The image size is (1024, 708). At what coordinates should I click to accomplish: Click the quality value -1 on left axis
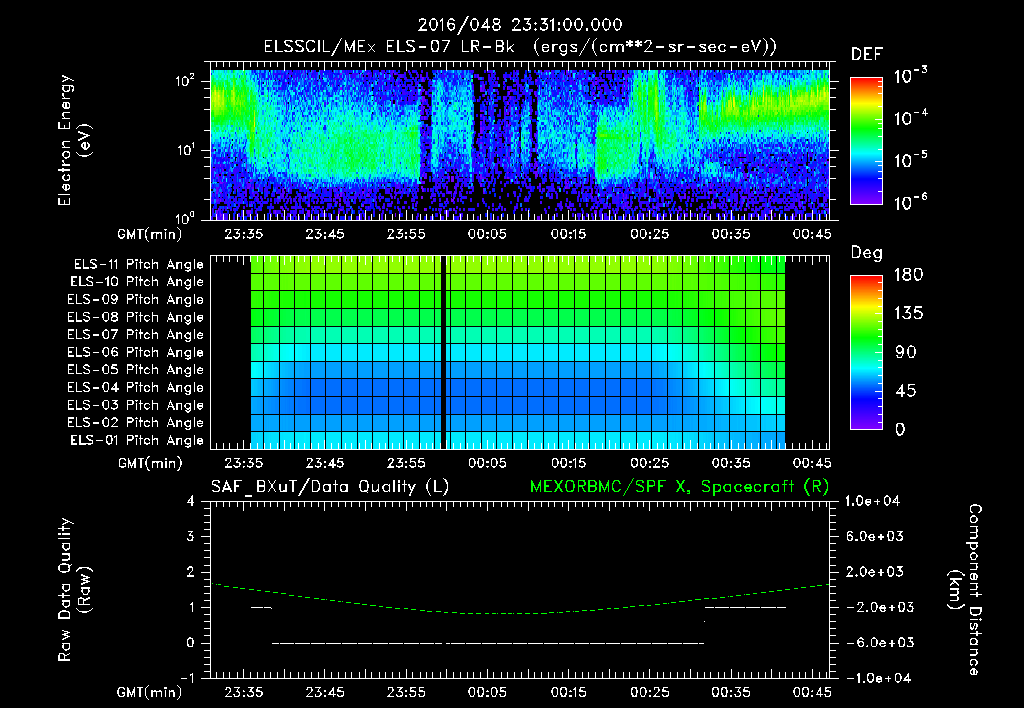(187, 678)
